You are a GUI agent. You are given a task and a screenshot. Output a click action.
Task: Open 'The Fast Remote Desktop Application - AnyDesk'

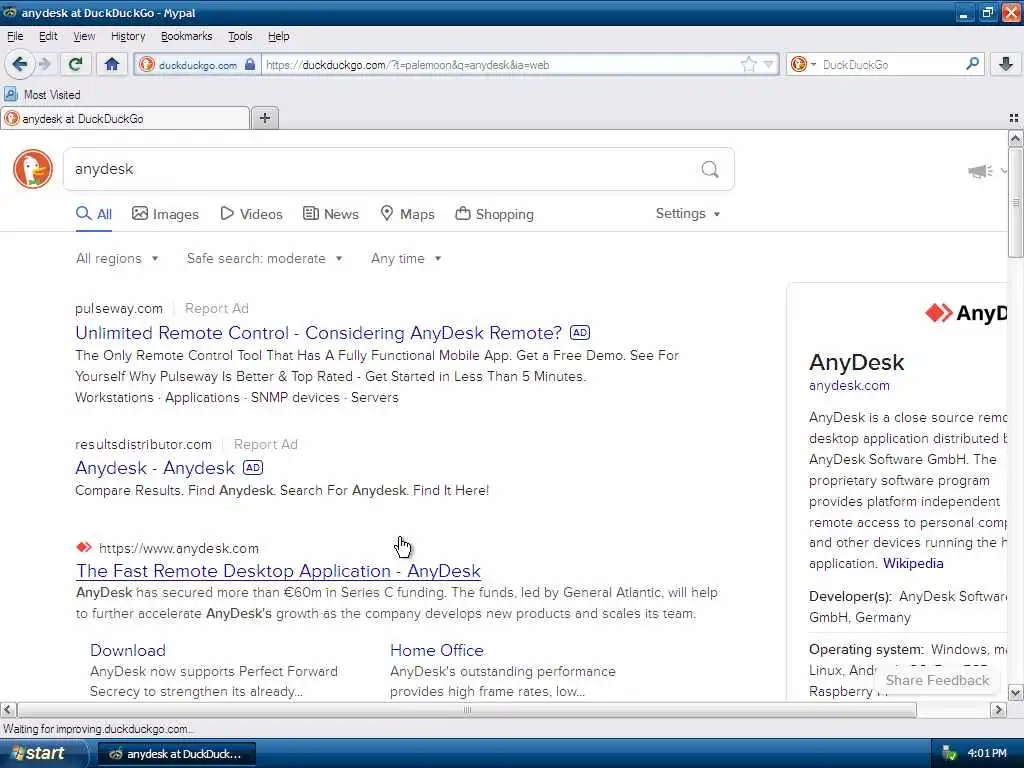coord(278,571)
